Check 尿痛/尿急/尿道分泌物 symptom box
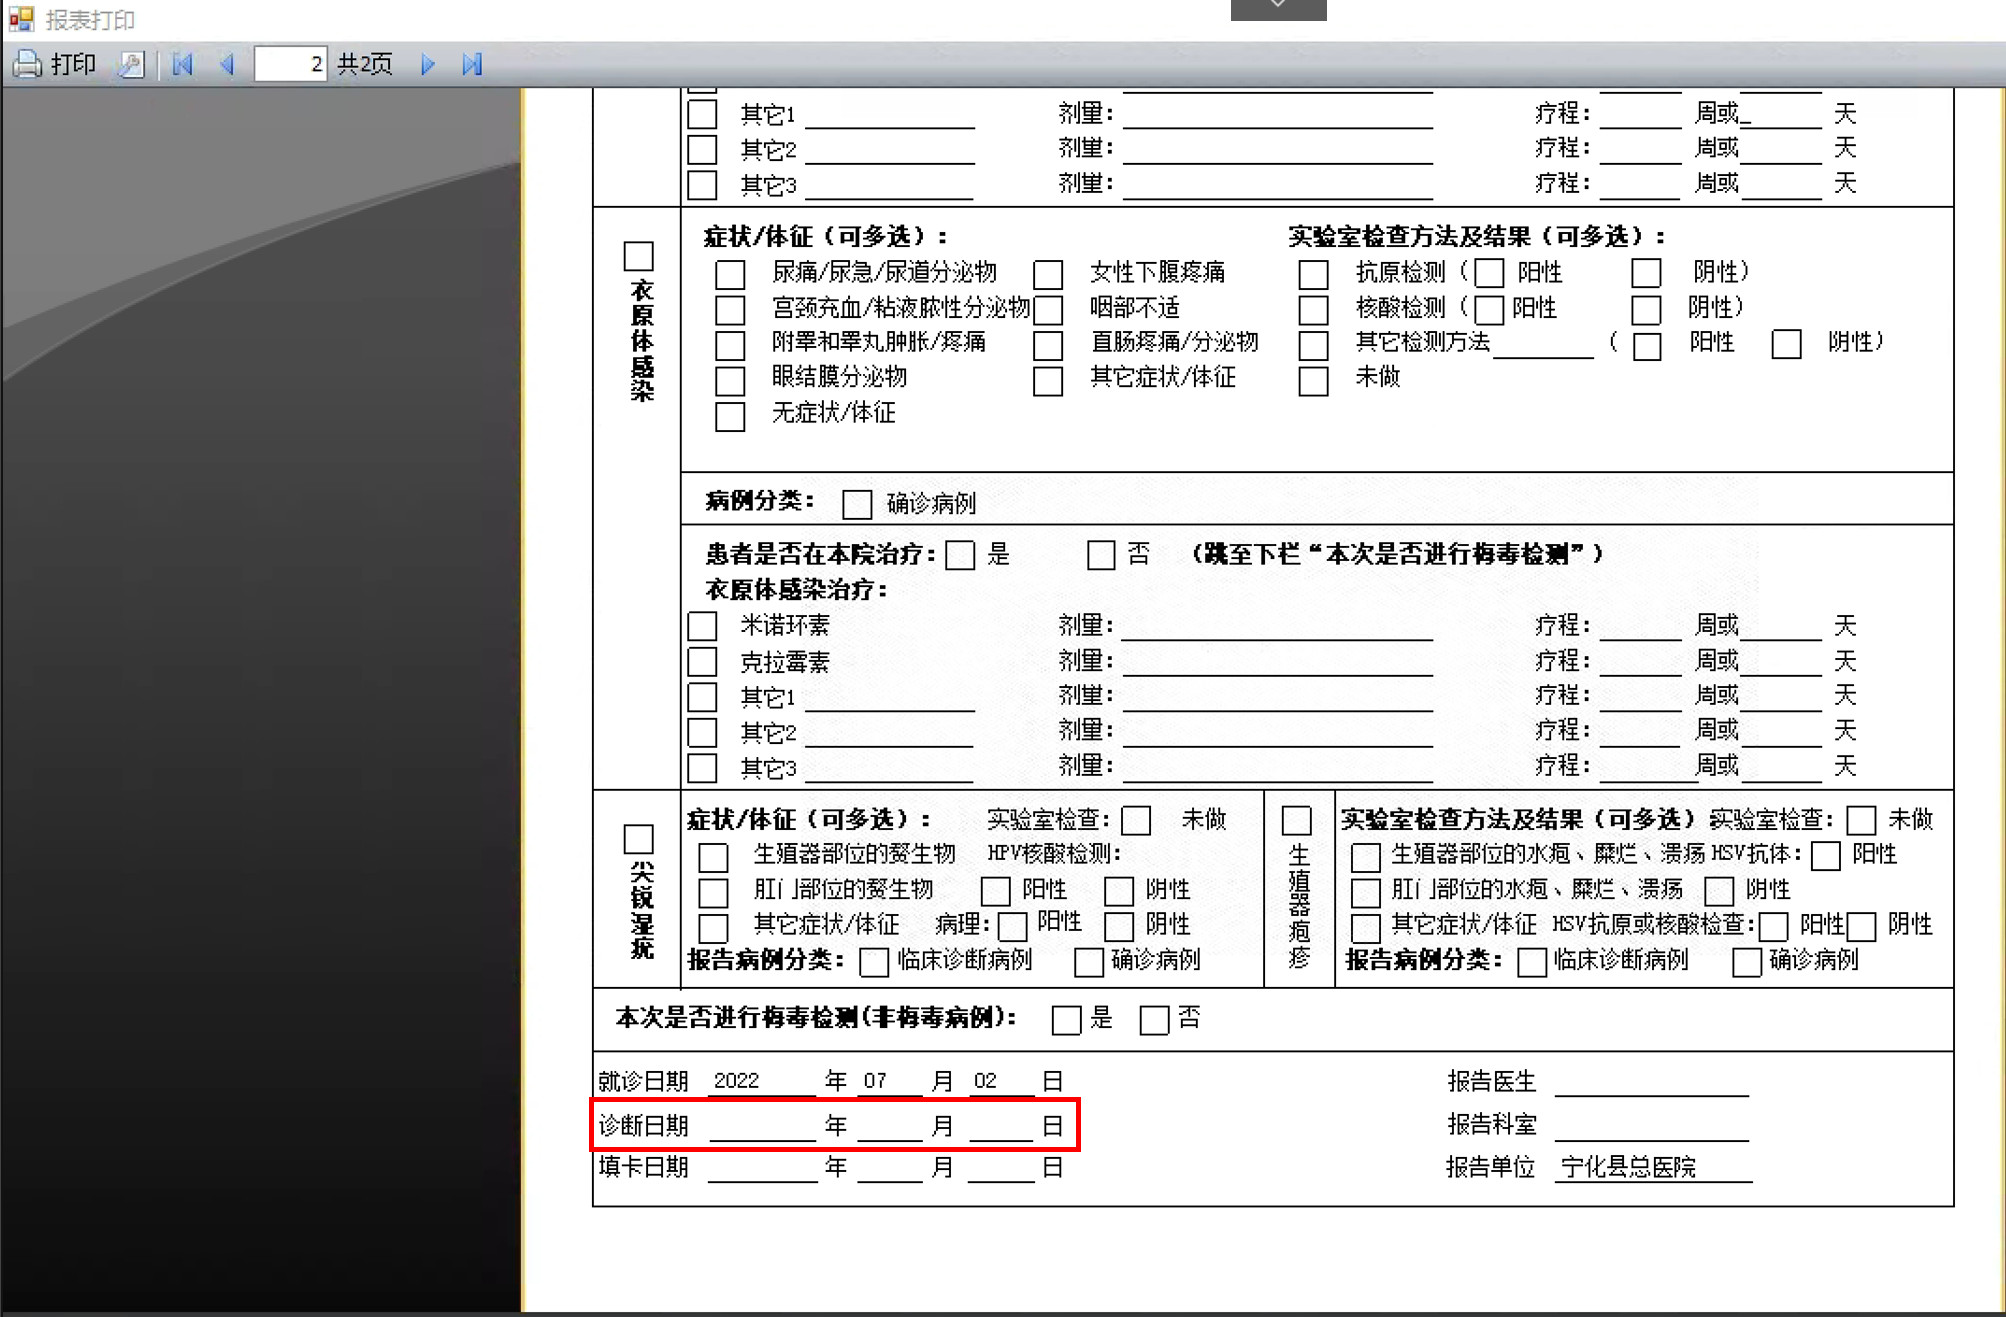Image resolution: width=2006 pixels, height=1317 pixels. pyautogui.click(x=730, y=274)
